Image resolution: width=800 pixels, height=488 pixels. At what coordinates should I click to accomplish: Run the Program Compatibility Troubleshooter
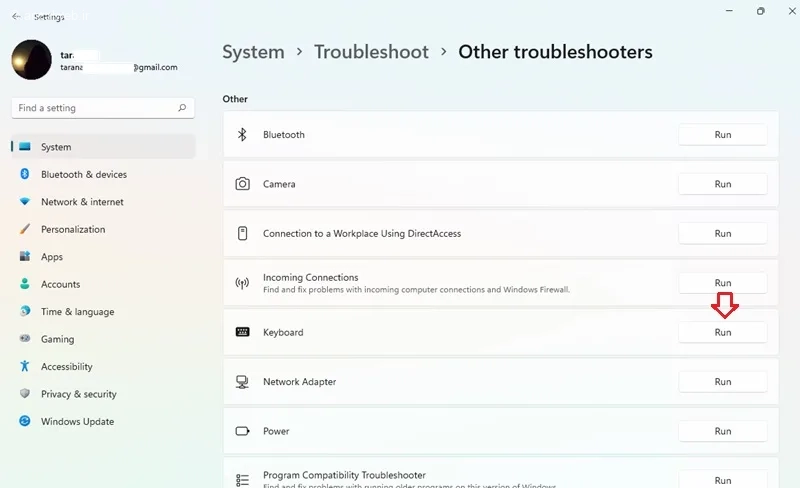(x=722, y=480)
